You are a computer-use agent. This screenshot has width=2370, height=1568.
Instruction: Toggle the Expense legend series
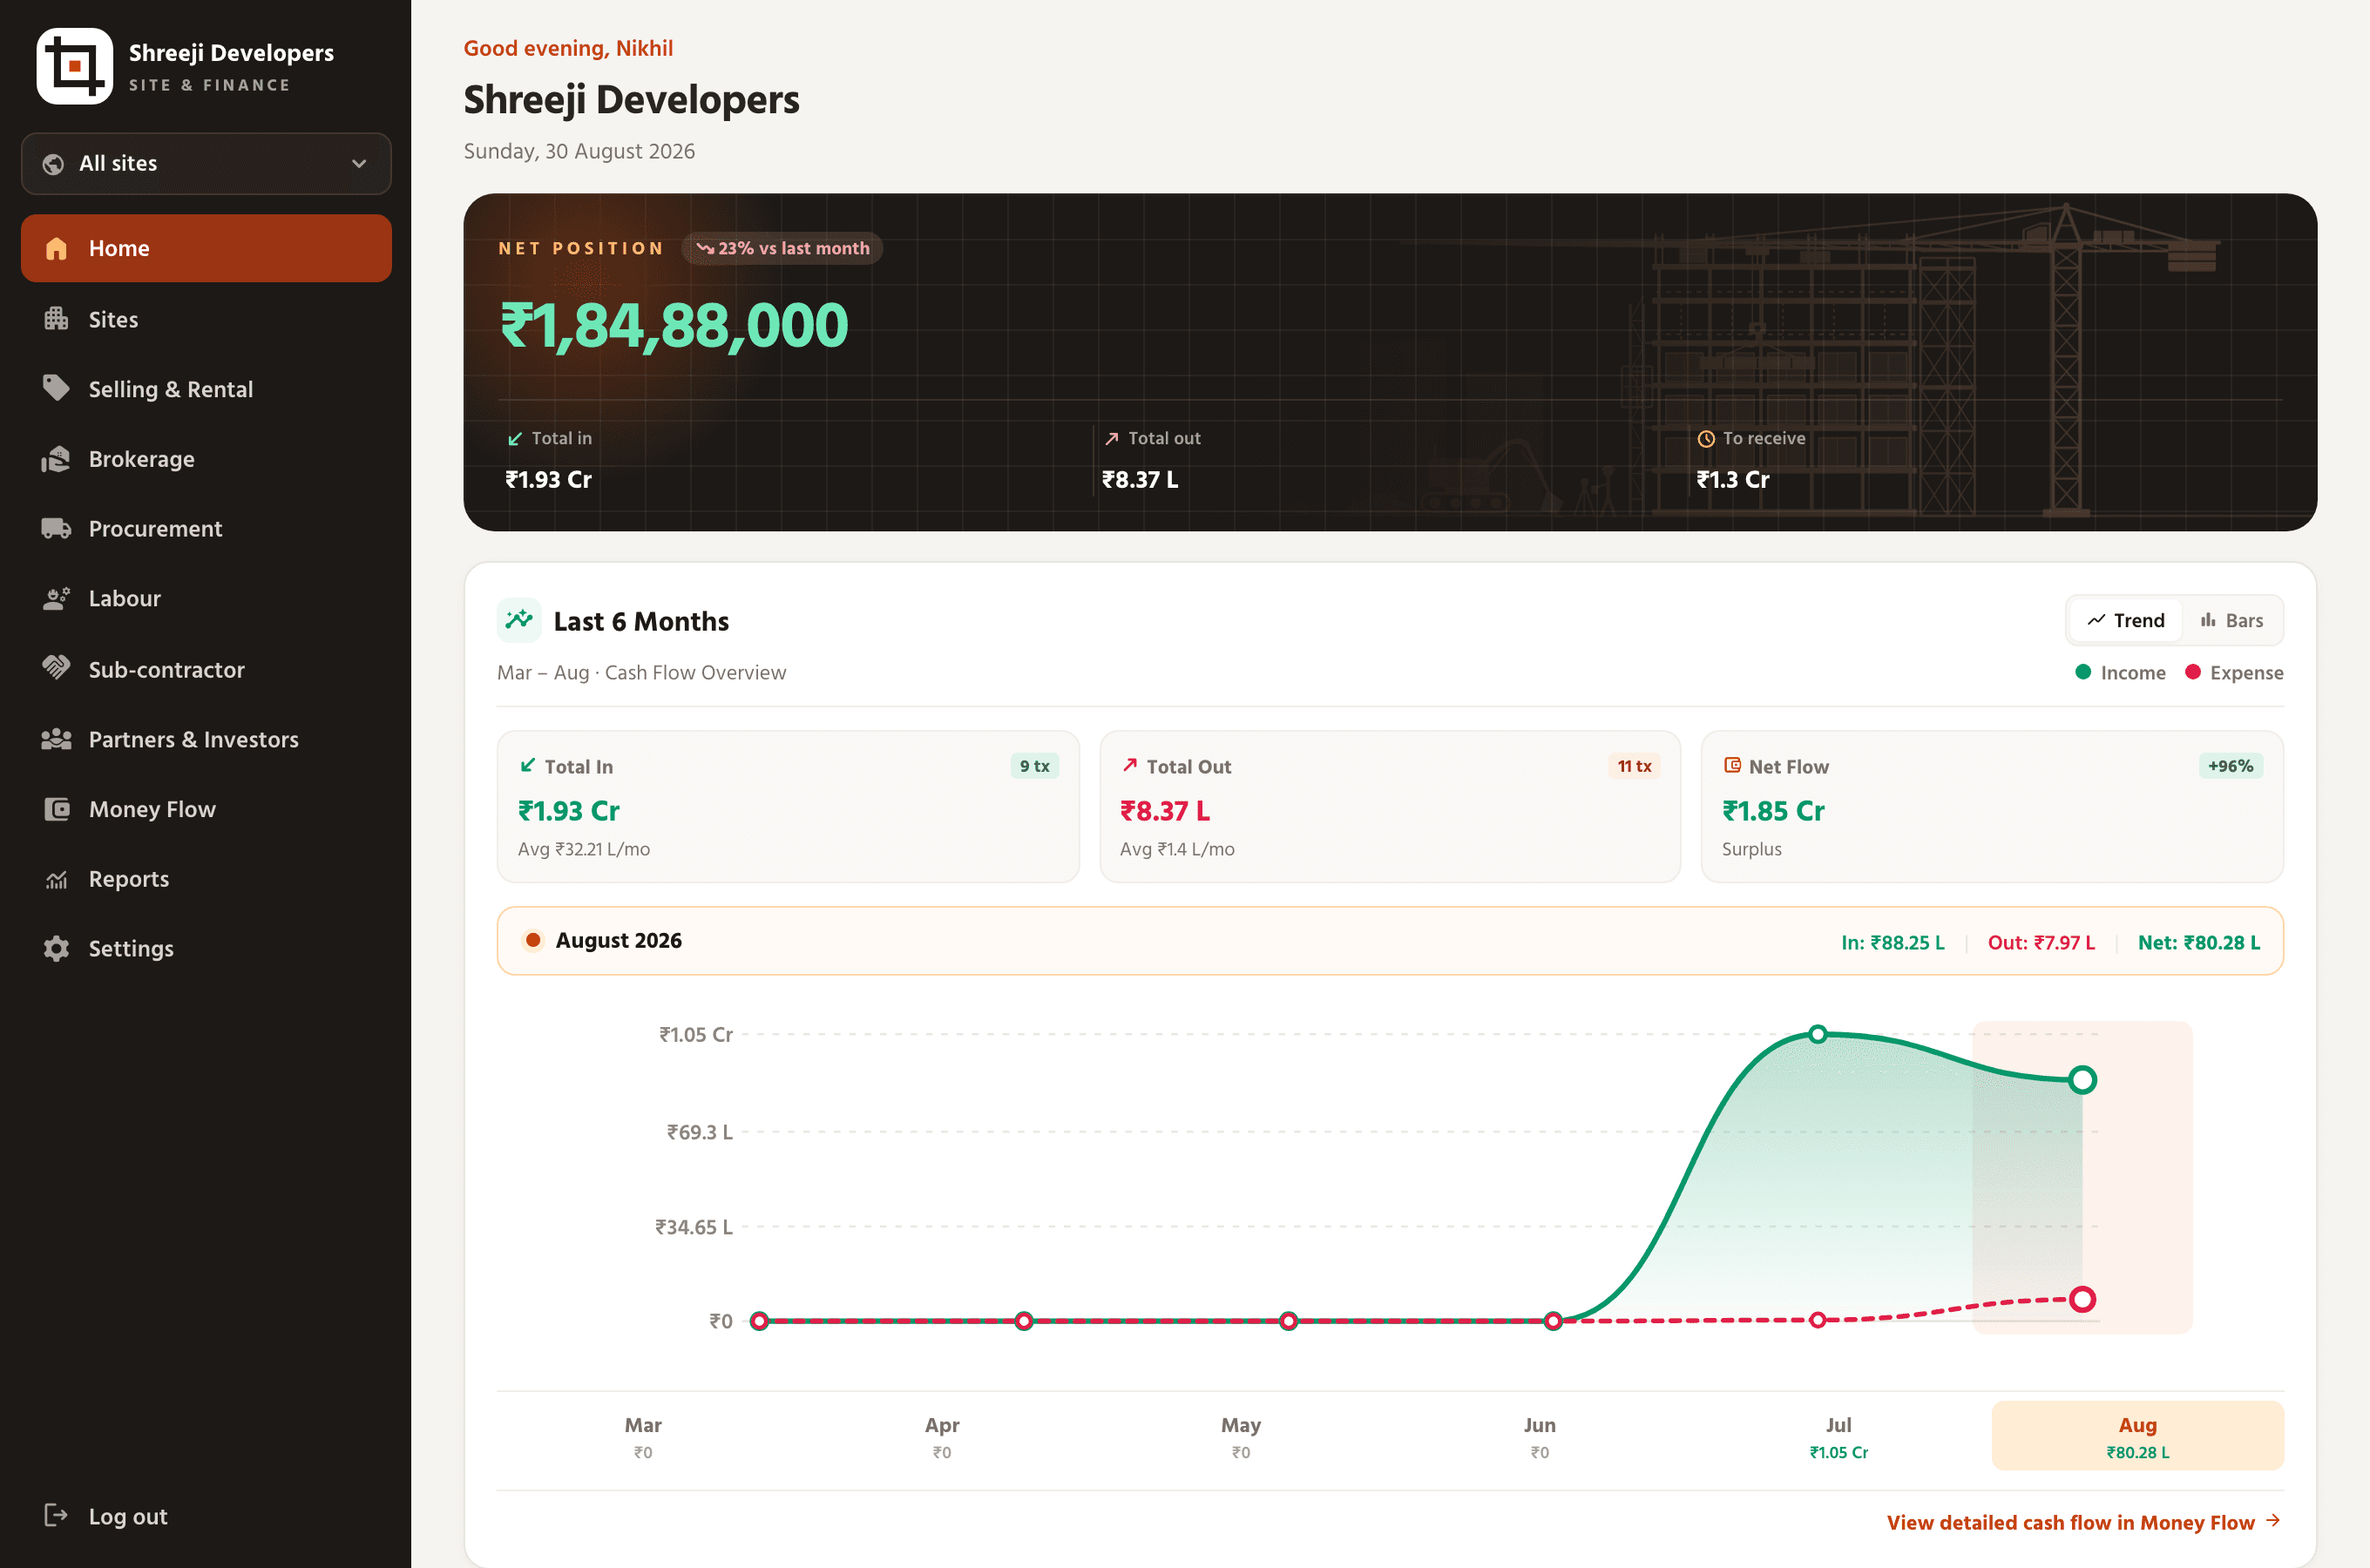tap(2234, 673)
